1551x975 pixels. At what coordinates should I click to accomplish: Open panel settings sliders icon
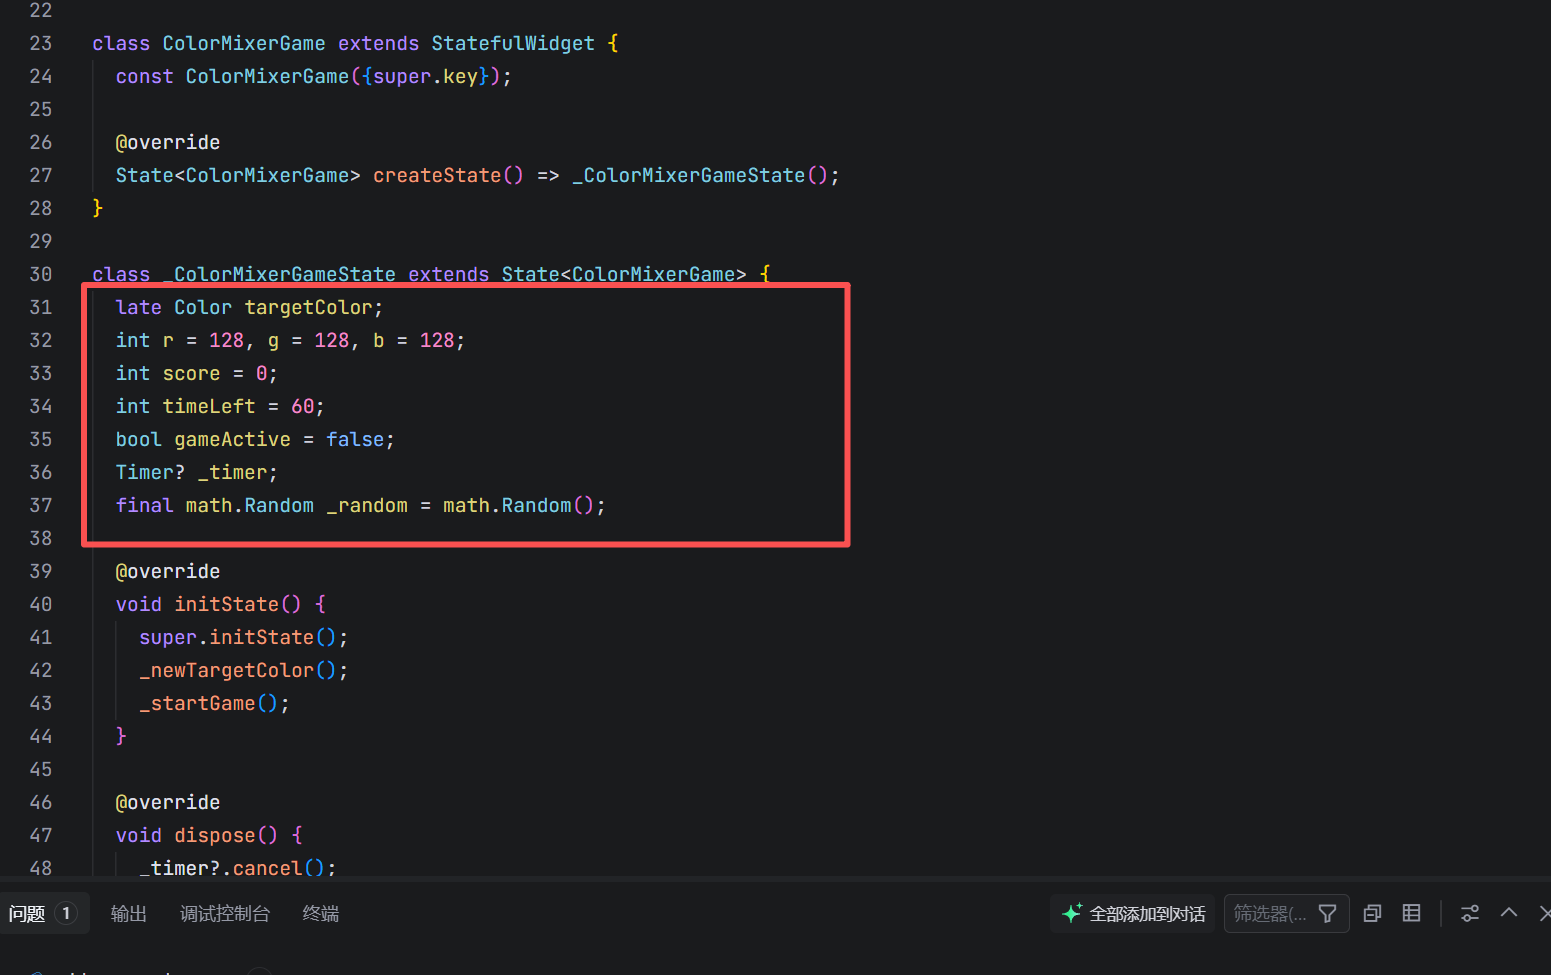pyautogui.click(x=1469, y=914)
